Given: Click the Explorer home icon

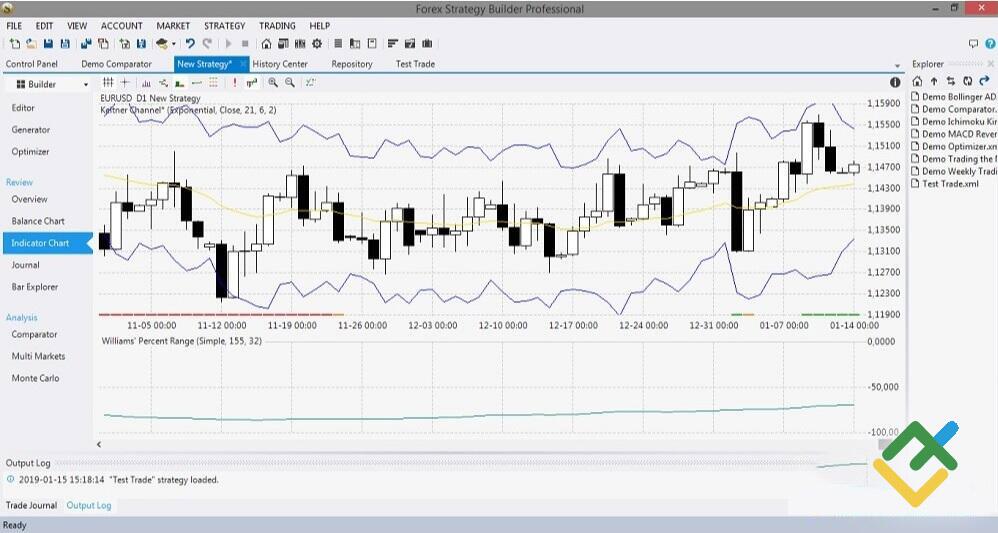Looking at the screenshot, I should (917, 81).
